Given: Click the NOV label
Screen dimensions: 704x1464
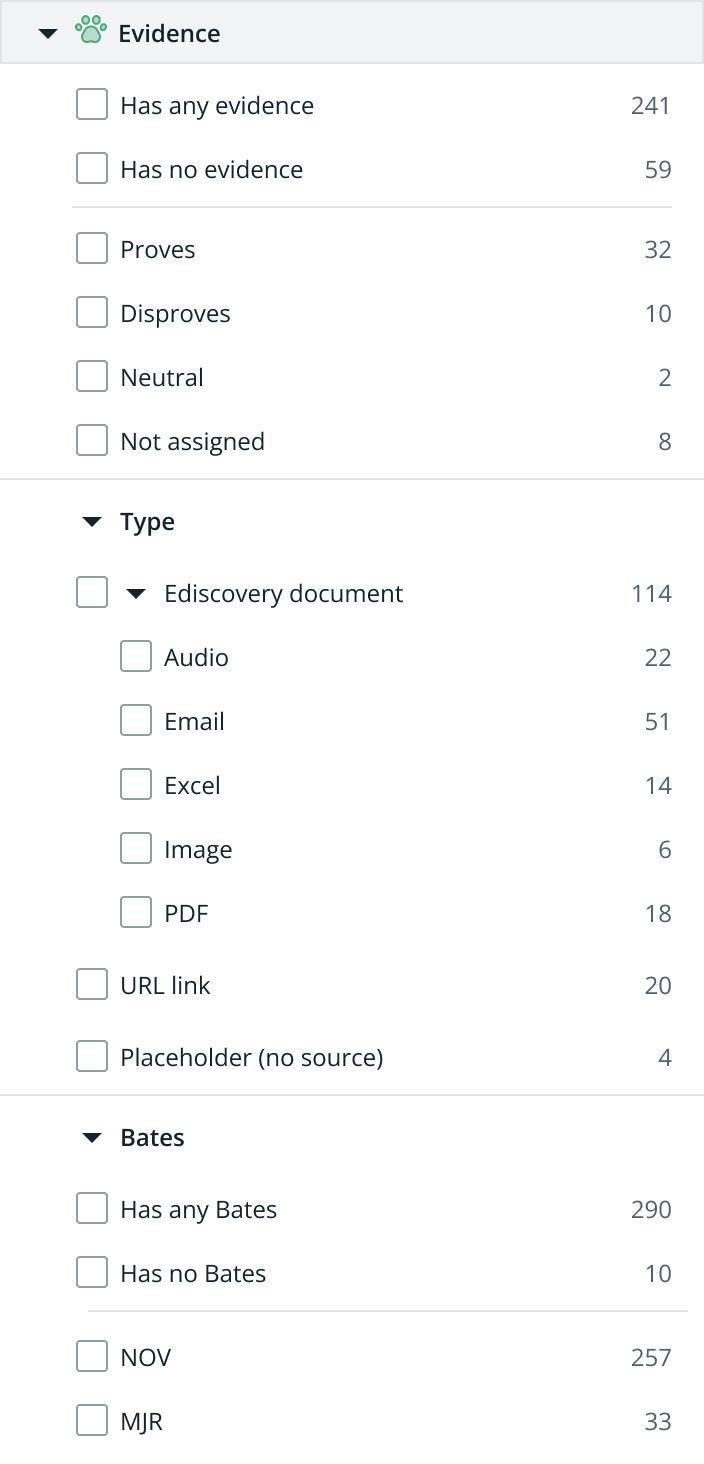Looking at the screenshot, I should point(146,1357).
